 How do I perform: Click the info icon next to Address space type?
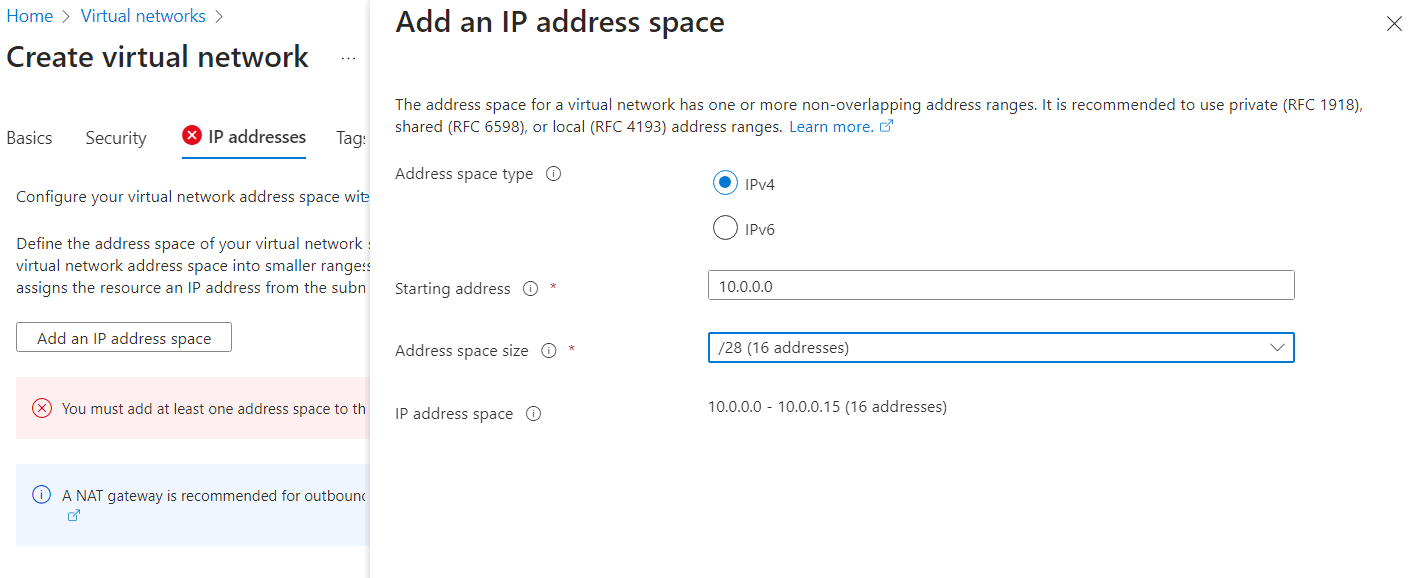(x=556, y=173)
